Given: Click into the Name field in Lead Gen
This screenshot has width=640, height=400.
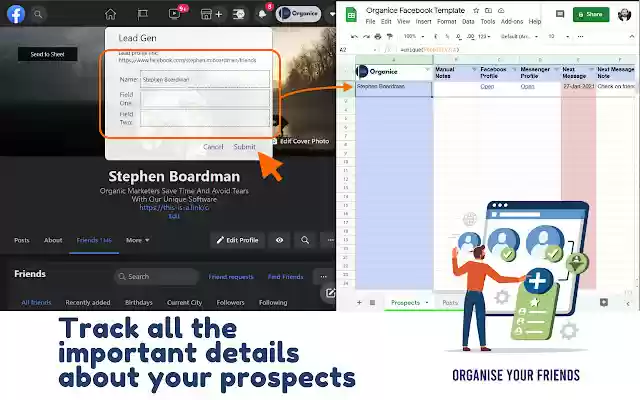Looking at the screenshot, I should tap(205, 79).
